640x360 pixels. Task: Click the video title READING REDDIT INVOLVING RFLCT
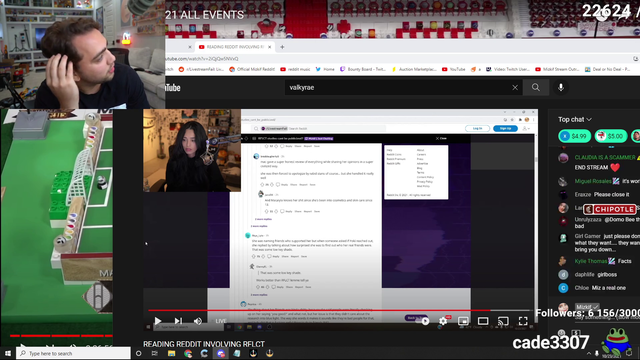click(204, 344)
